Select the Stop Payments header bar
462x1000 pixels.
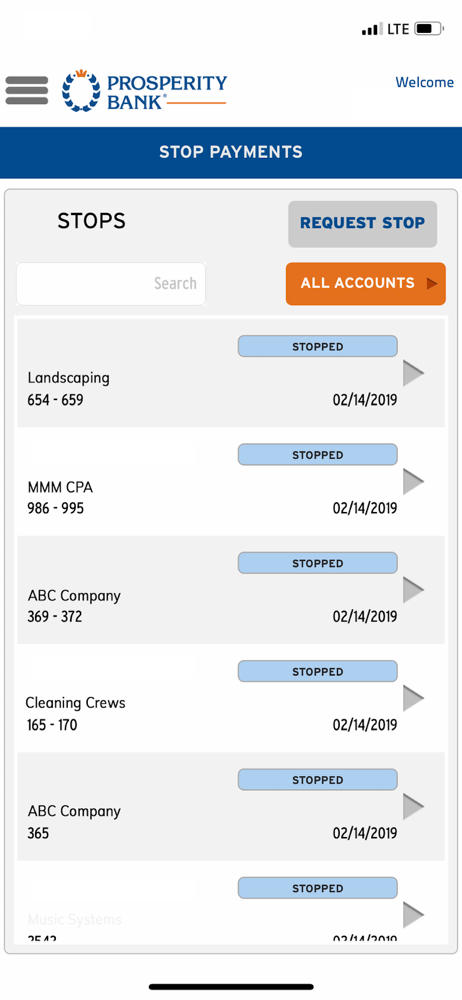[231, 152]
